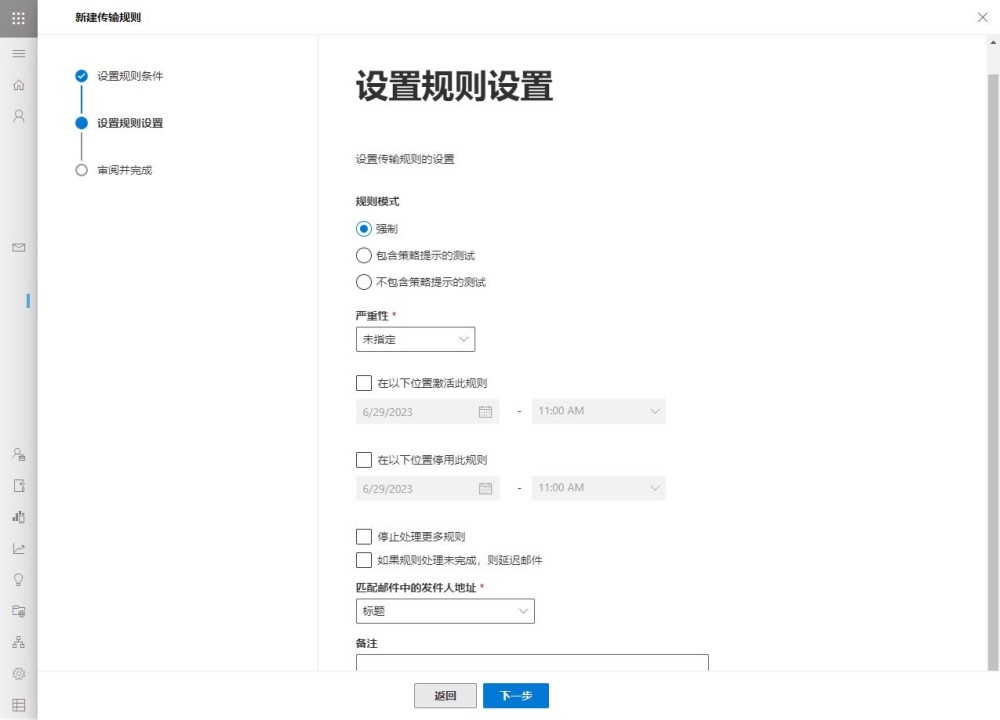
Task: Check 停止处理更多规则
Action: click(364, 536)
